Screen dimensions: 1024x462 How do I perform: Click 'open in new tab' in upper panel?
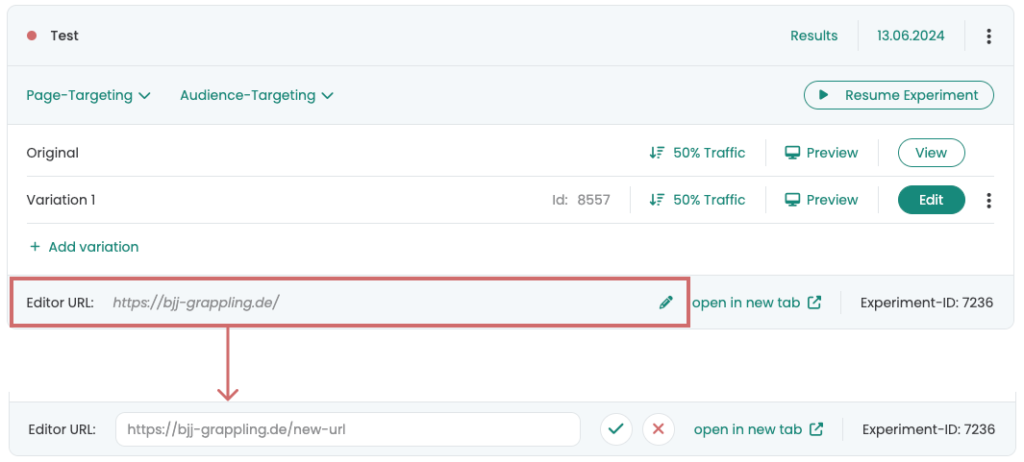pos(756,303)
